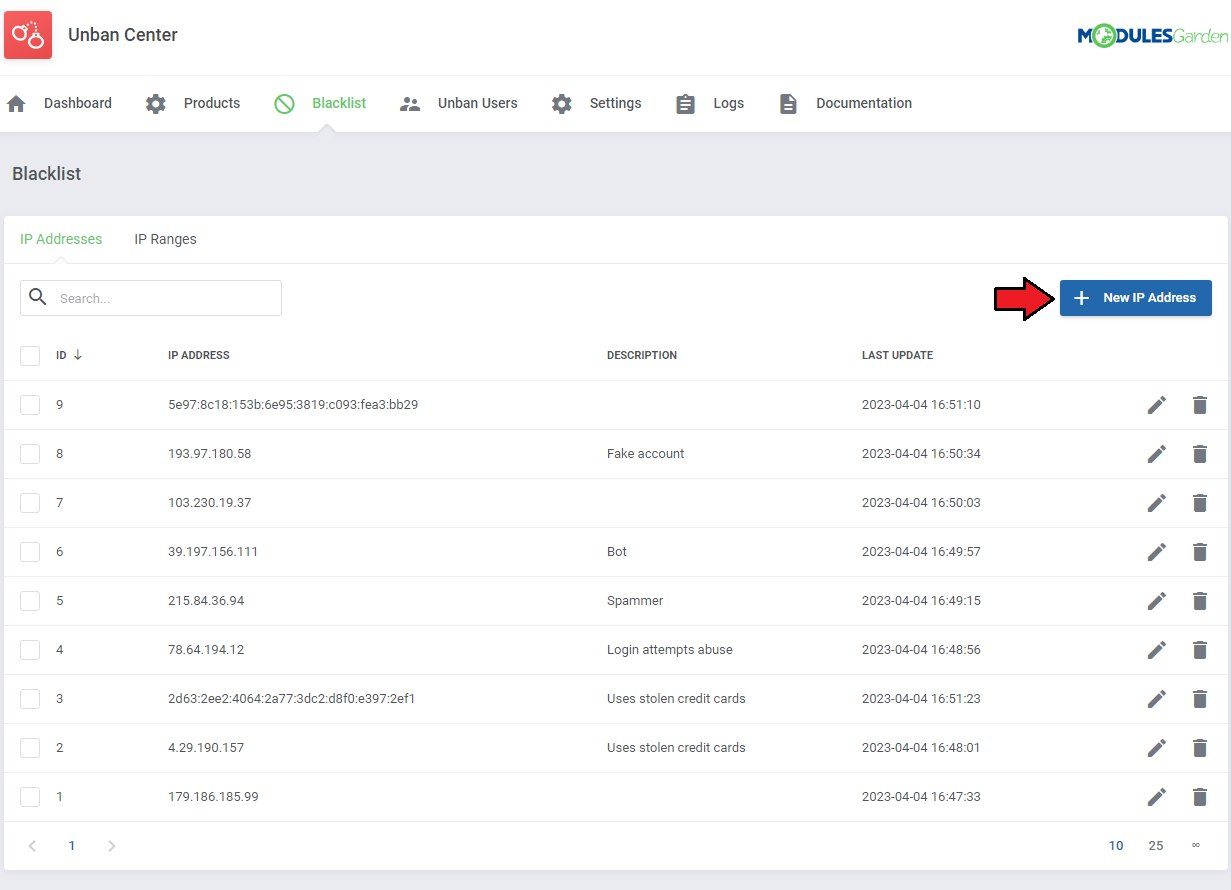Viewport: 1231px width, 890px height.
Task: Sort by ID column arrow
Action: pos(78,355)
